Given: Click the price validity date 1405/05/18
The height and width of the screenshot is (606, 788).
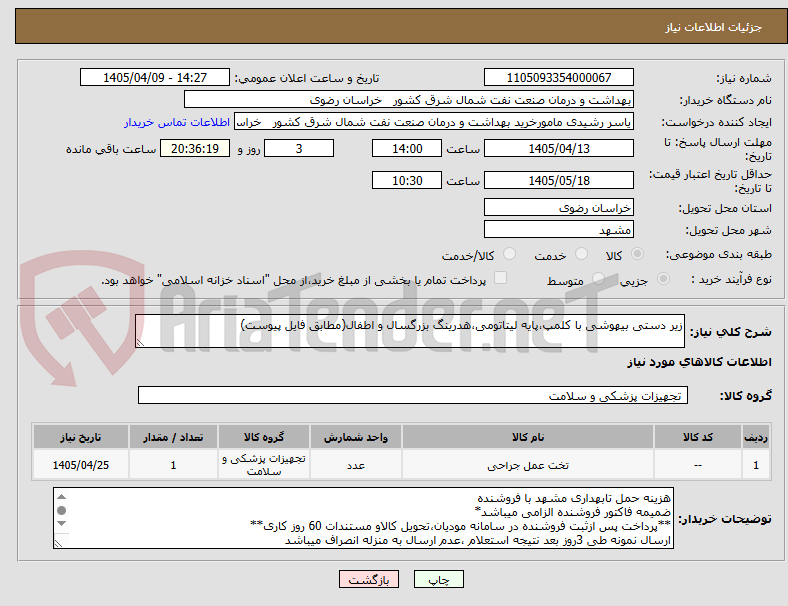Looking at the screenshot, I should click(558, 180).
